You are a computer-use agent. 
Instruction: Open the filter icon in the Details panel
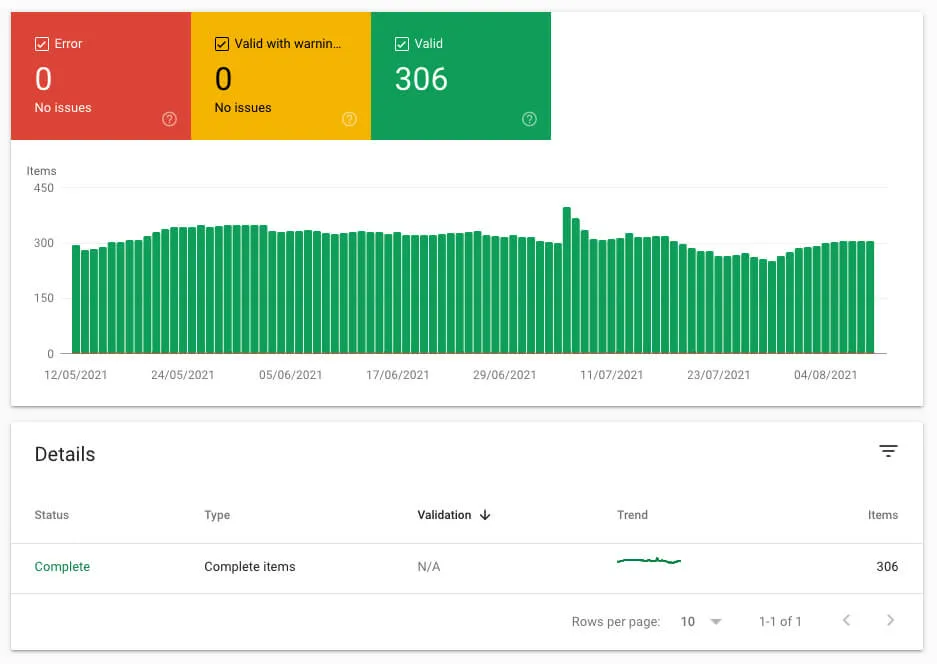pyautogui.click(x=888, y=451)
